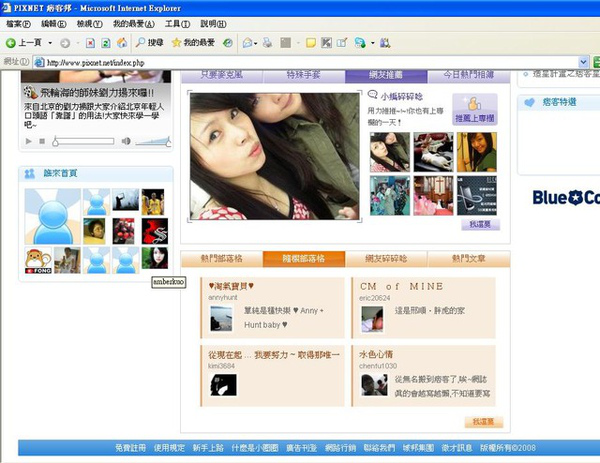Open the Back button history dropdown arrow
Viewport: 600px width, 463px height.
point(50,43)
